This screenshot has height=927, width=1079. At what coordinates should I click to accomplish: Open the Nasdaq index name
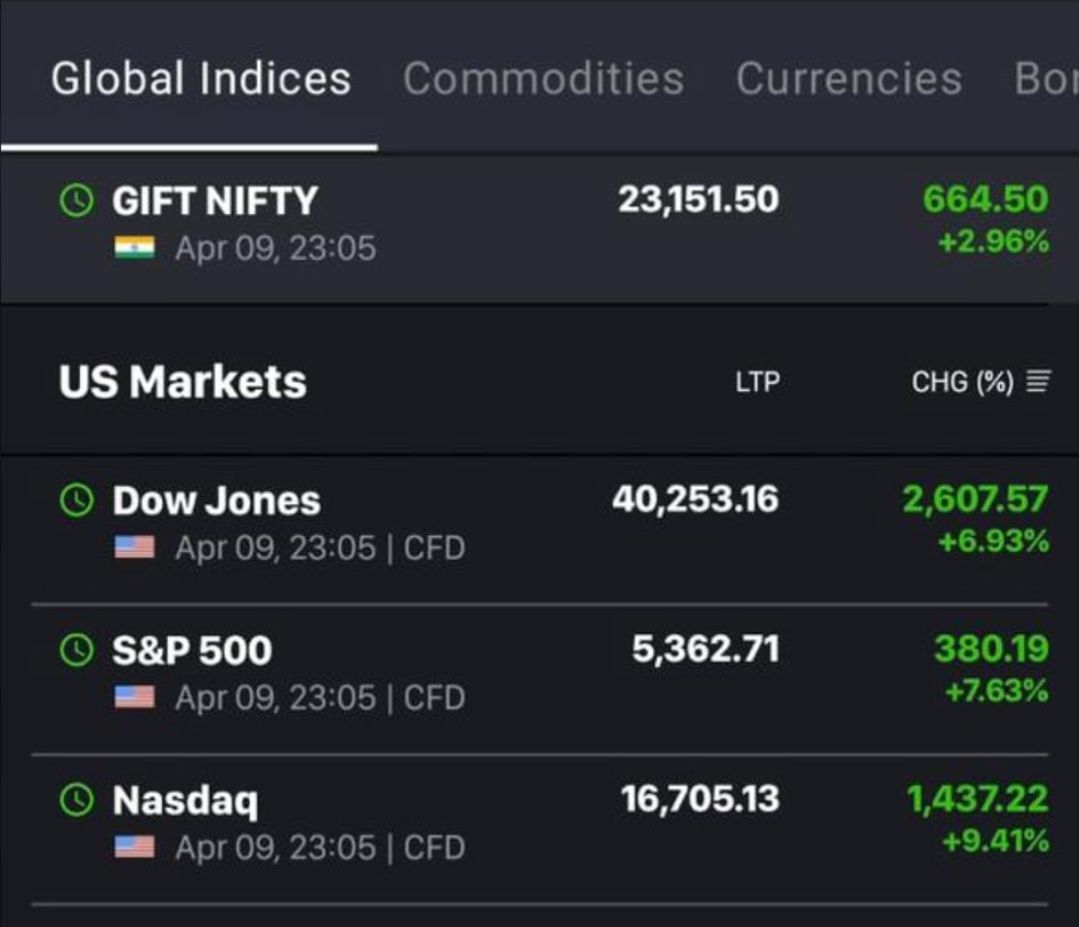(x=185, y=800)
